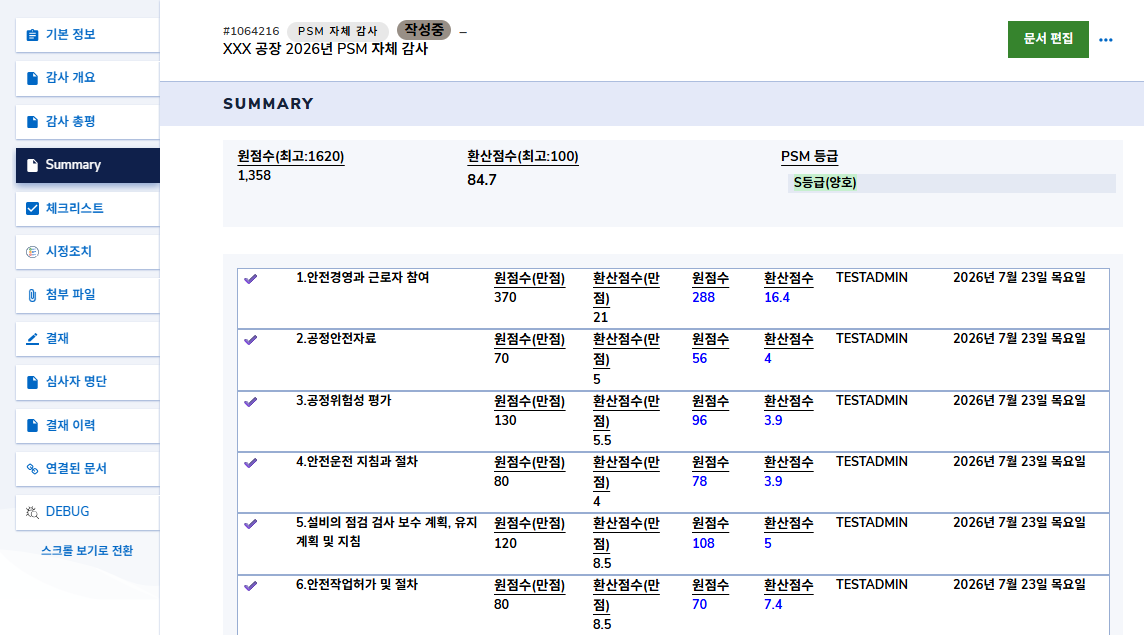Switch to the 체크리스트 tab
The height and width of the screenshot is (635, 1144).
point(88,209)
